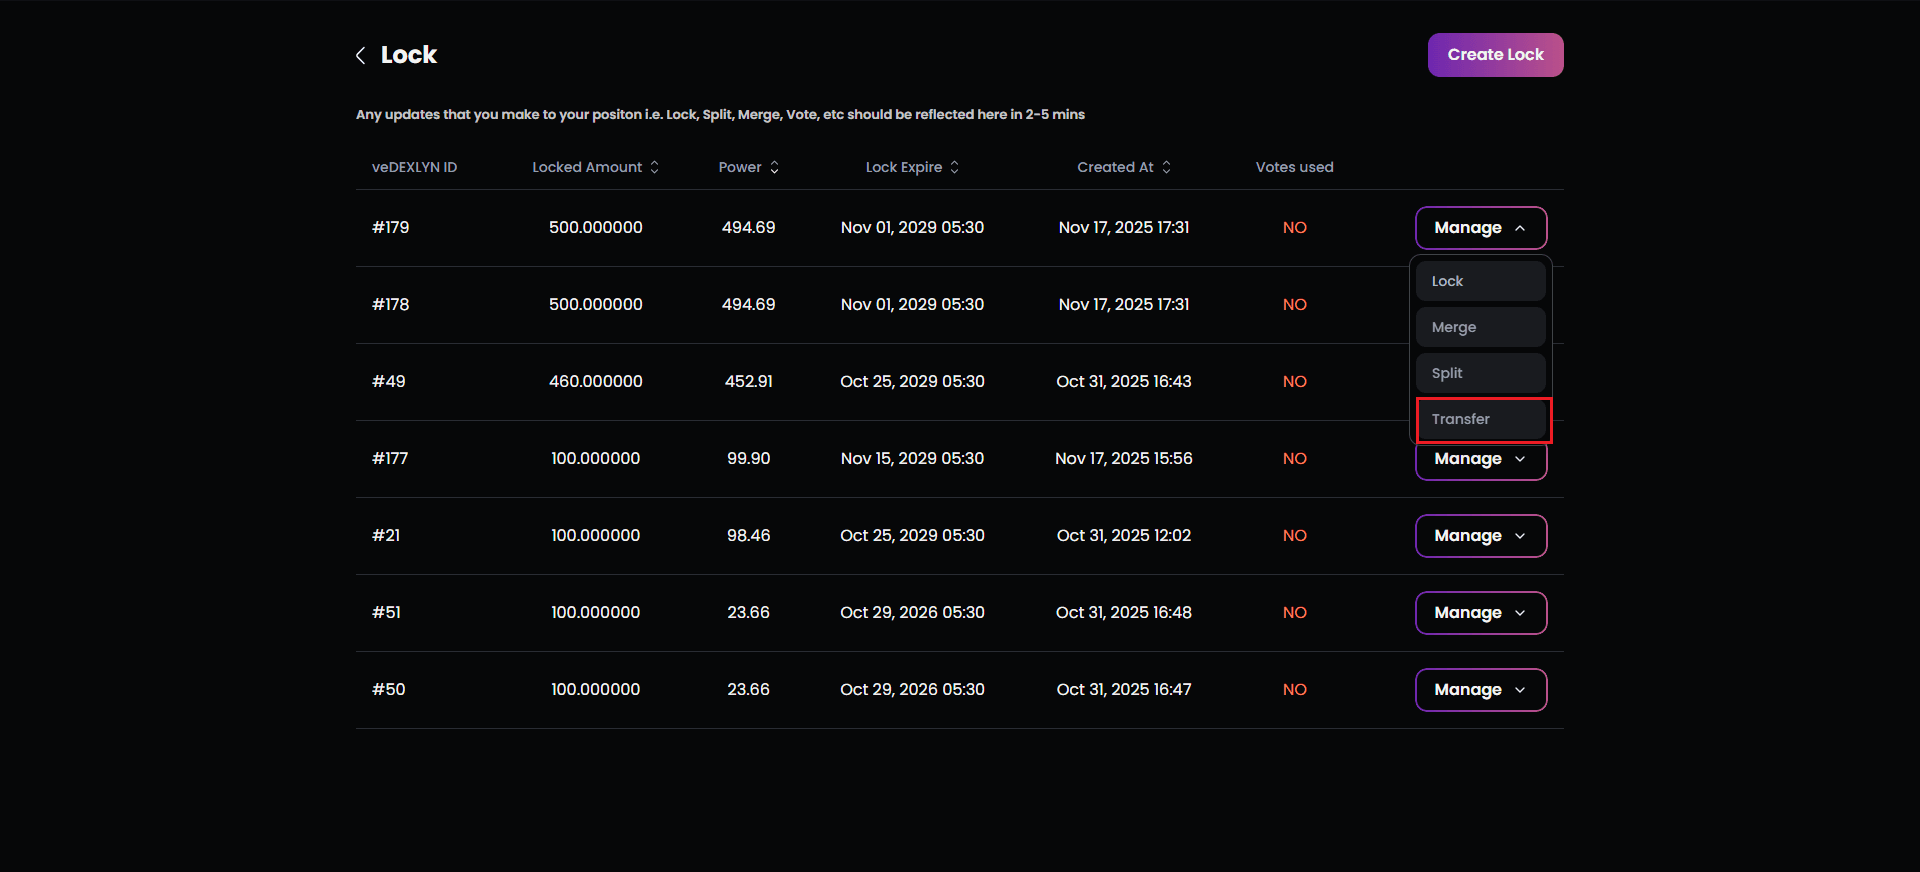Image resolution: width=1920 pixels, height=872 pixels.
Task: Select the #49 lock row ID
Action: point(389,381)
